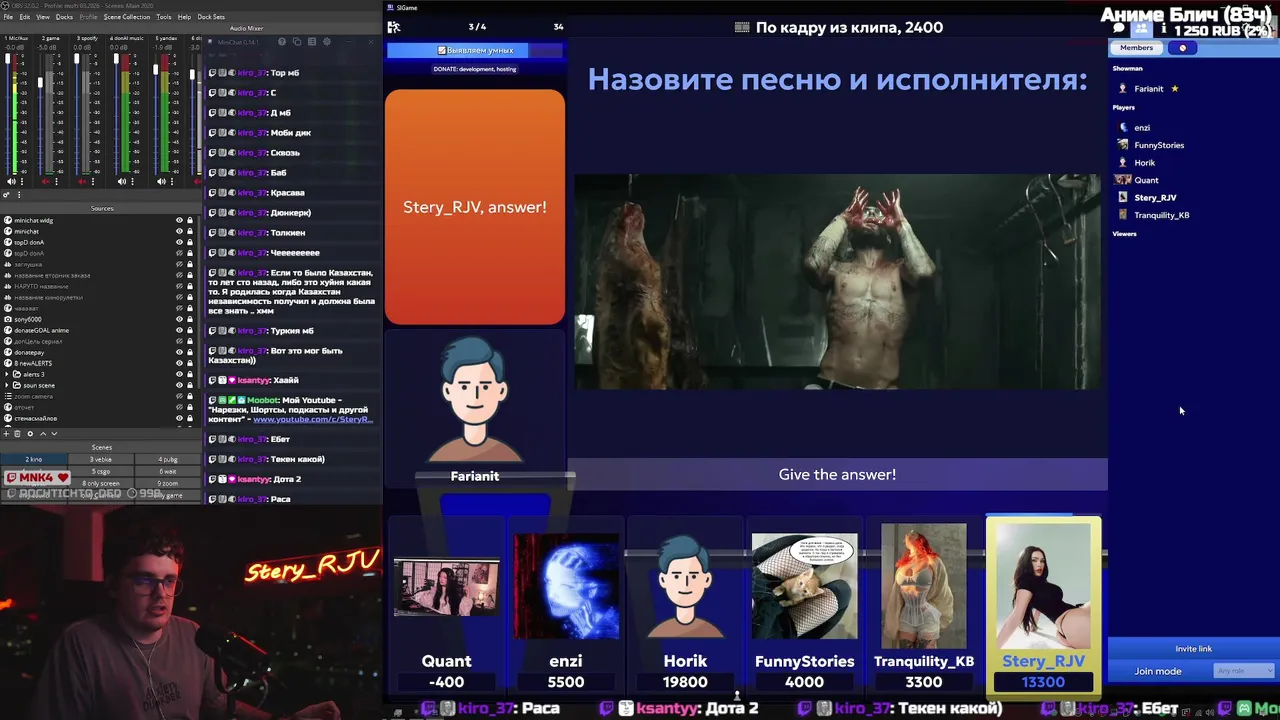Hide the minichat wldg source
Screen dimensions: 1280x720
[x=179, y=220]
